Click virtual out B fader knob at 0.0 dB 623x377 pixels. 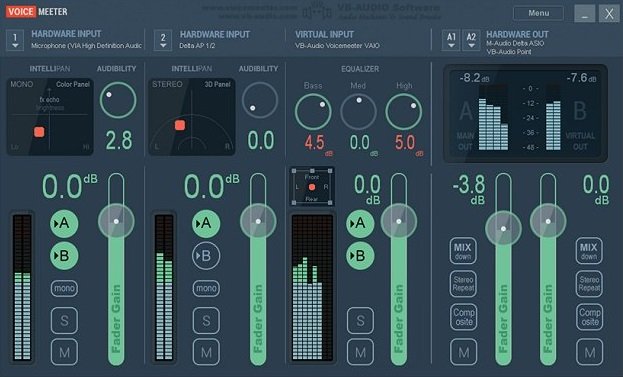click(548, 221)
